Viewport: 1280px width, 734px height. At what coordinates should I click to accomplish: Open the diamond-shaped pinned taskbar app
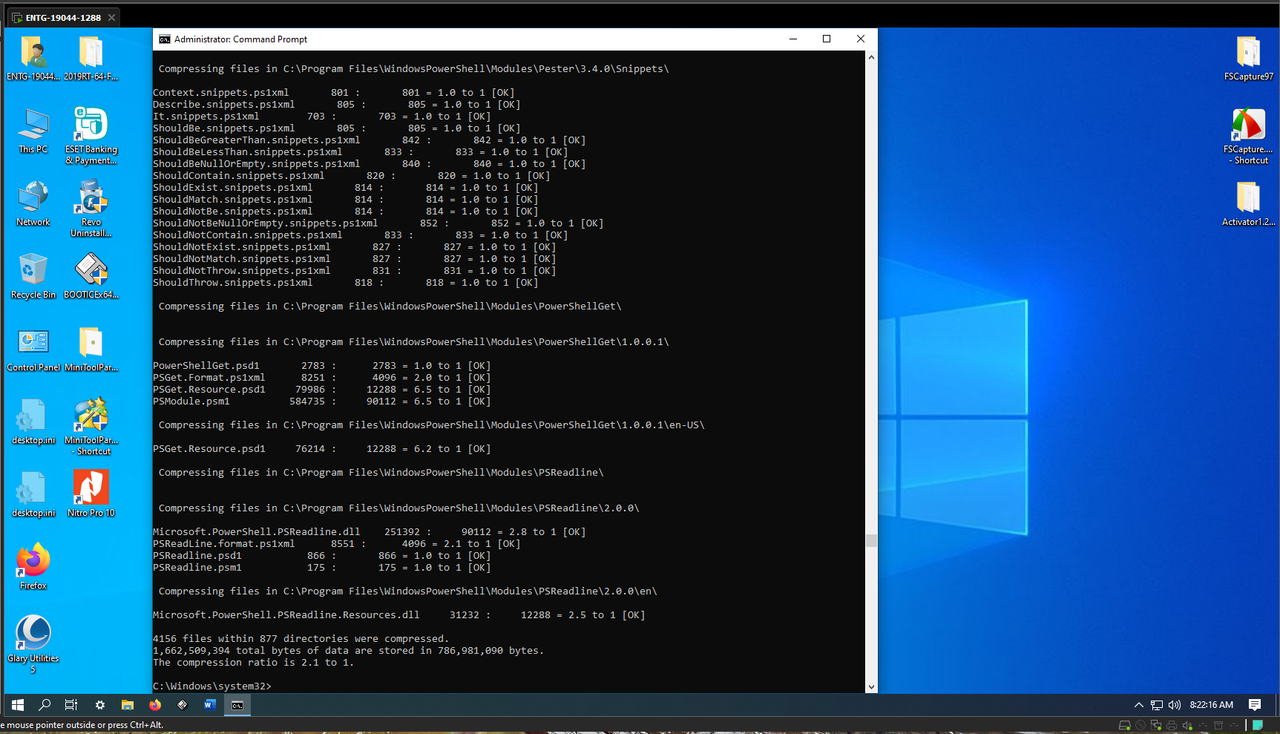point(182,705)
